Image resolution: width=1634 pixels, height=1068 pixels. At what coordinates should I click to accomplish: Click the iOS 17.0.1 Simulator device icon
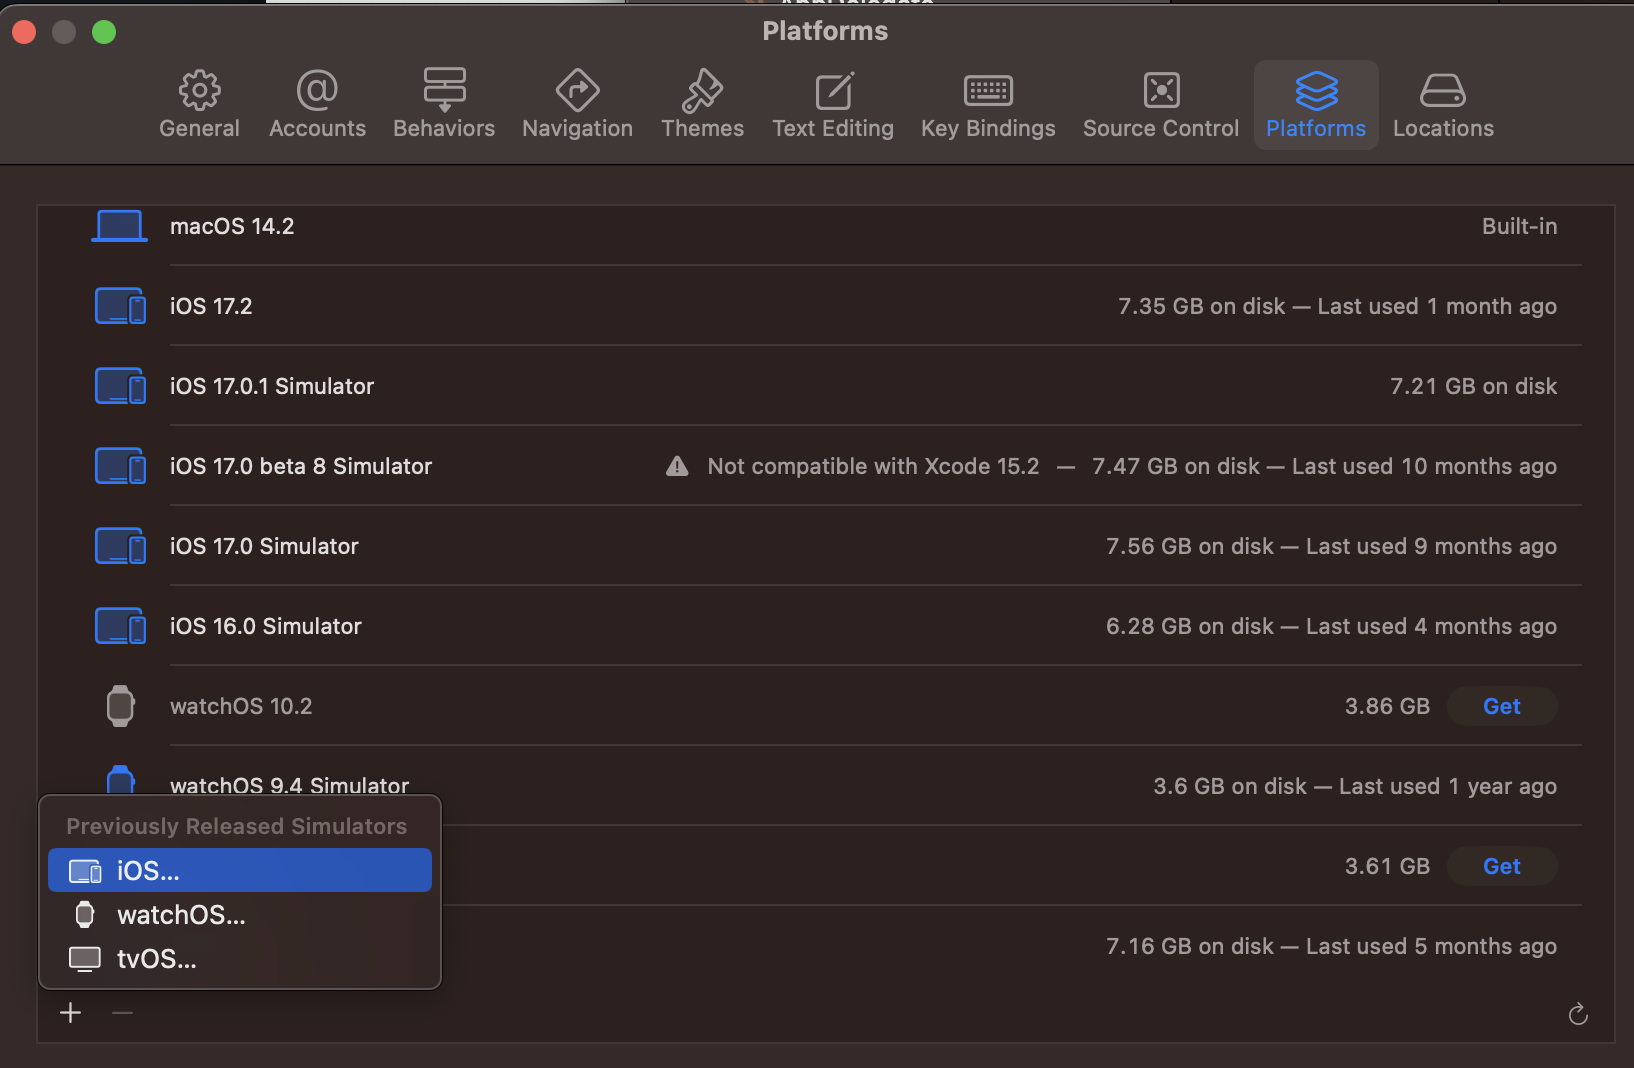[x=120, y=386]
